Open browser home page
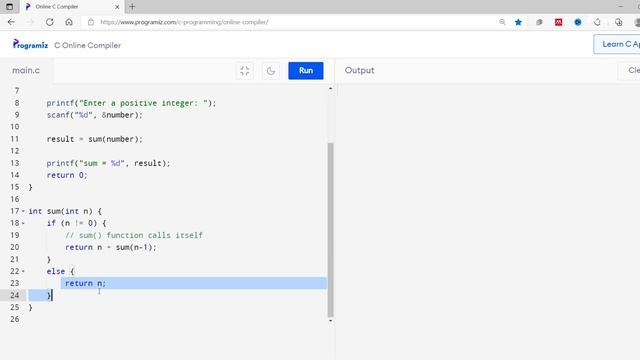Viewport: 640px width, 360px height. tap(69, 22)
